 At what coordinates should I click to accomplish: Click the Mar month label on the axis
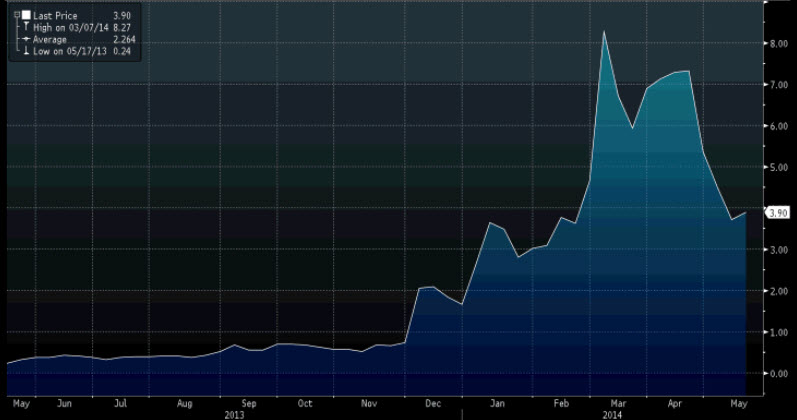click(618, 403)
